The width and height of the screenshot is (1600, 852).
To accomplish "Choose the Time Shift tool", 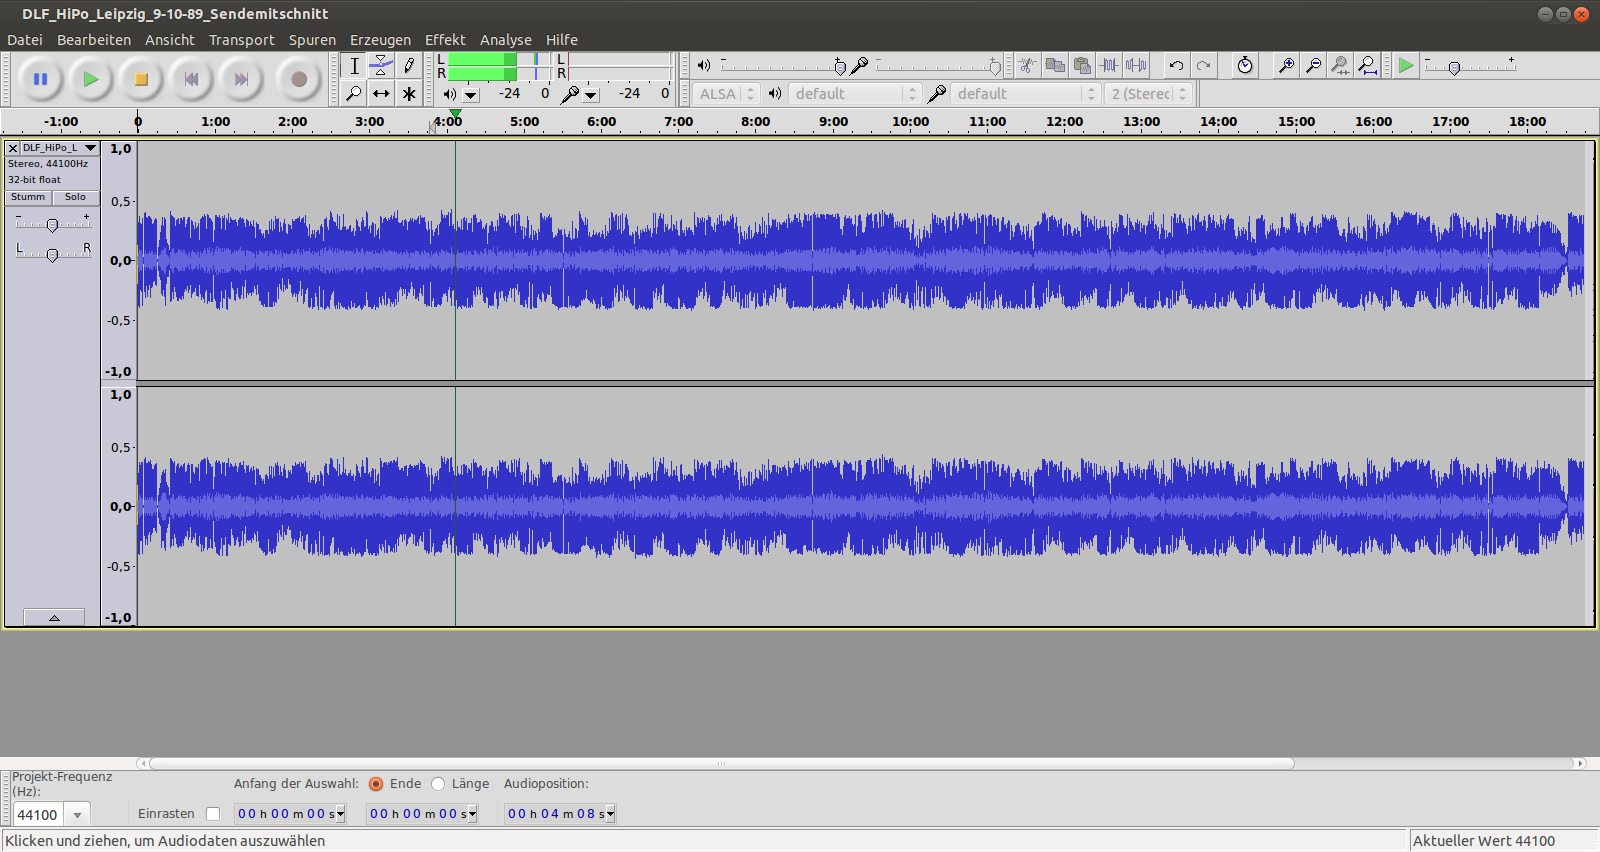I will tap(381, 94).
